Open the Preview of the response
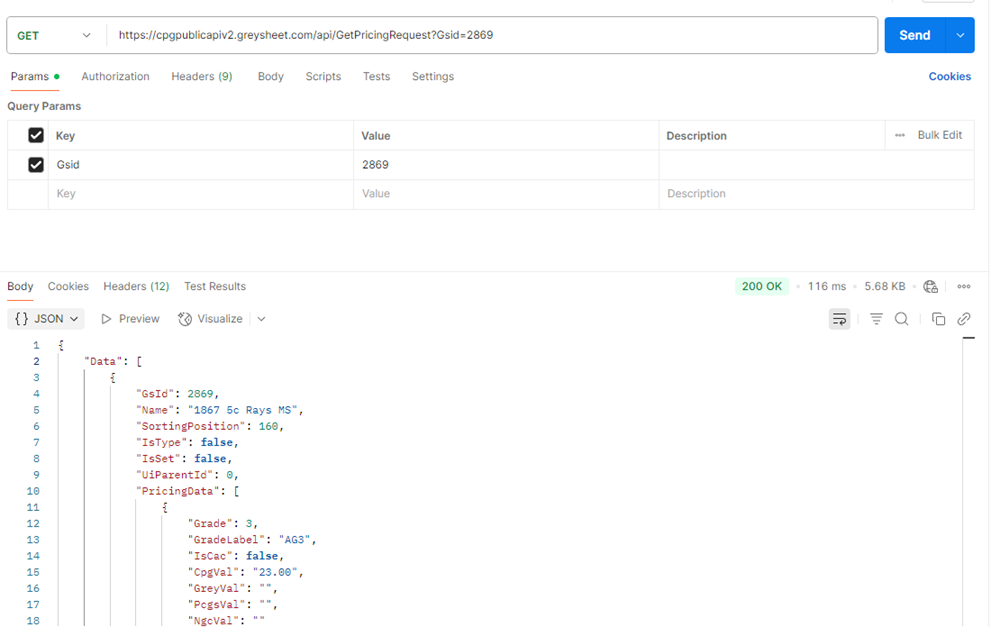 (129, 318)
